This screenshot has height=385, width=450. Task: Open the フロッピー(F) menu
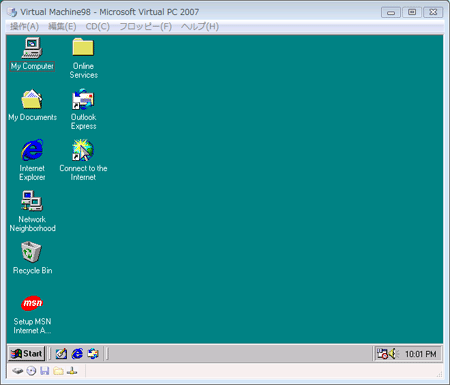146,26
